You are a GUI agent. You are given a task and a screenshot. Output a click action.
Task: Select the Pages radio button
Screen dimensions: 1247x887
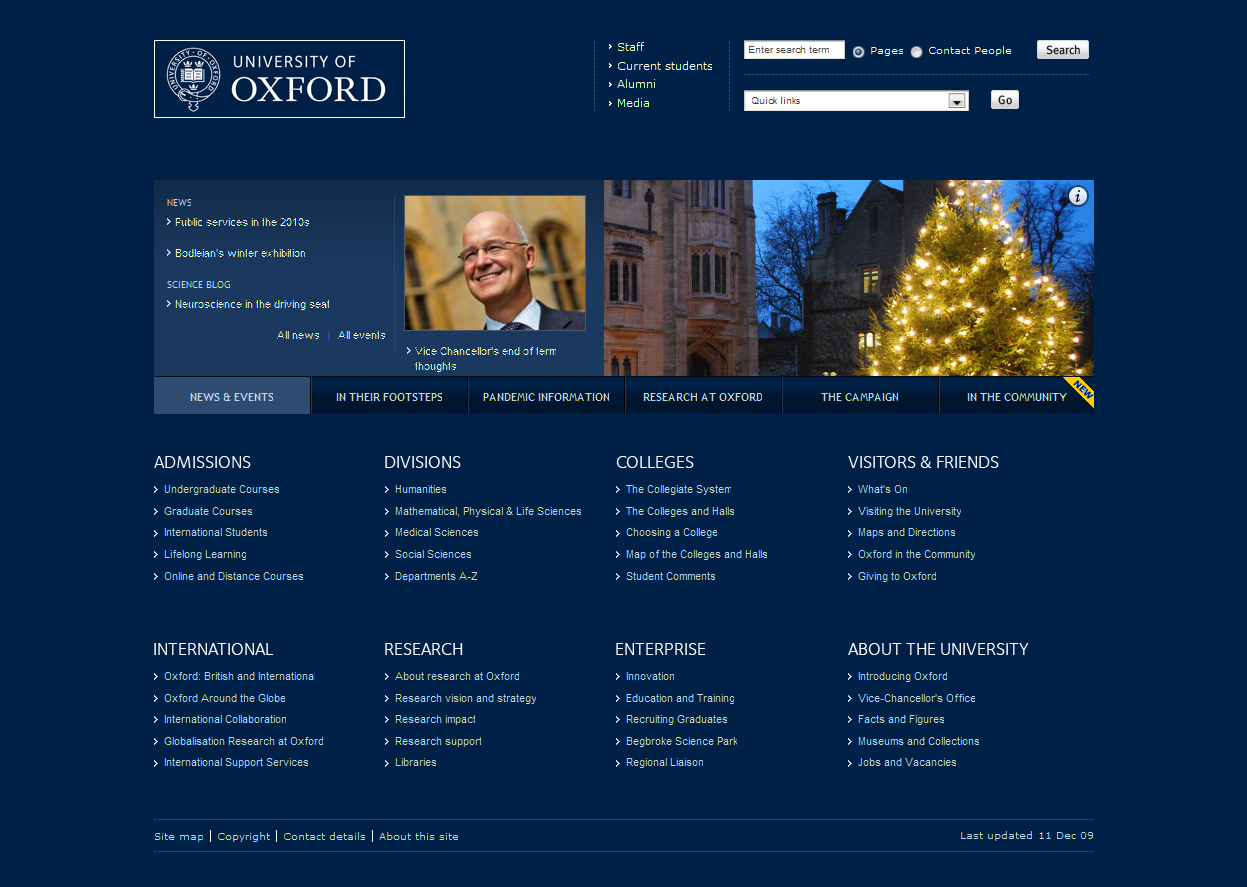(858, 52)
